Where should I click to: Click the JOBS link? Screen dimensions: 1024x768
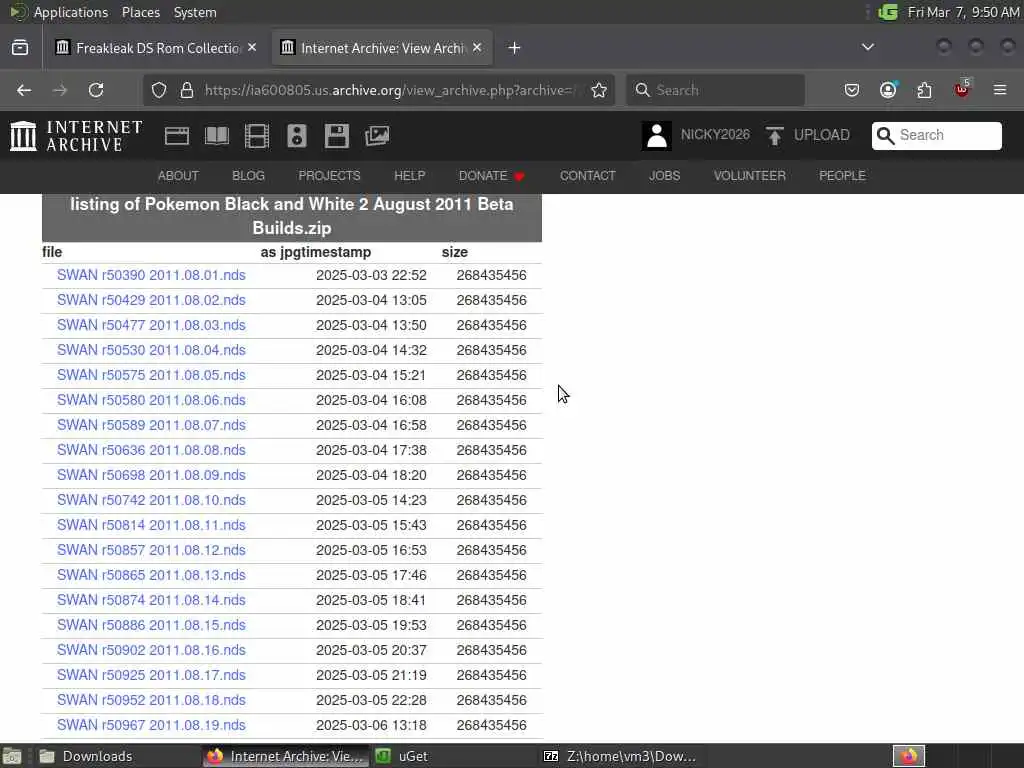click(664, 176)
